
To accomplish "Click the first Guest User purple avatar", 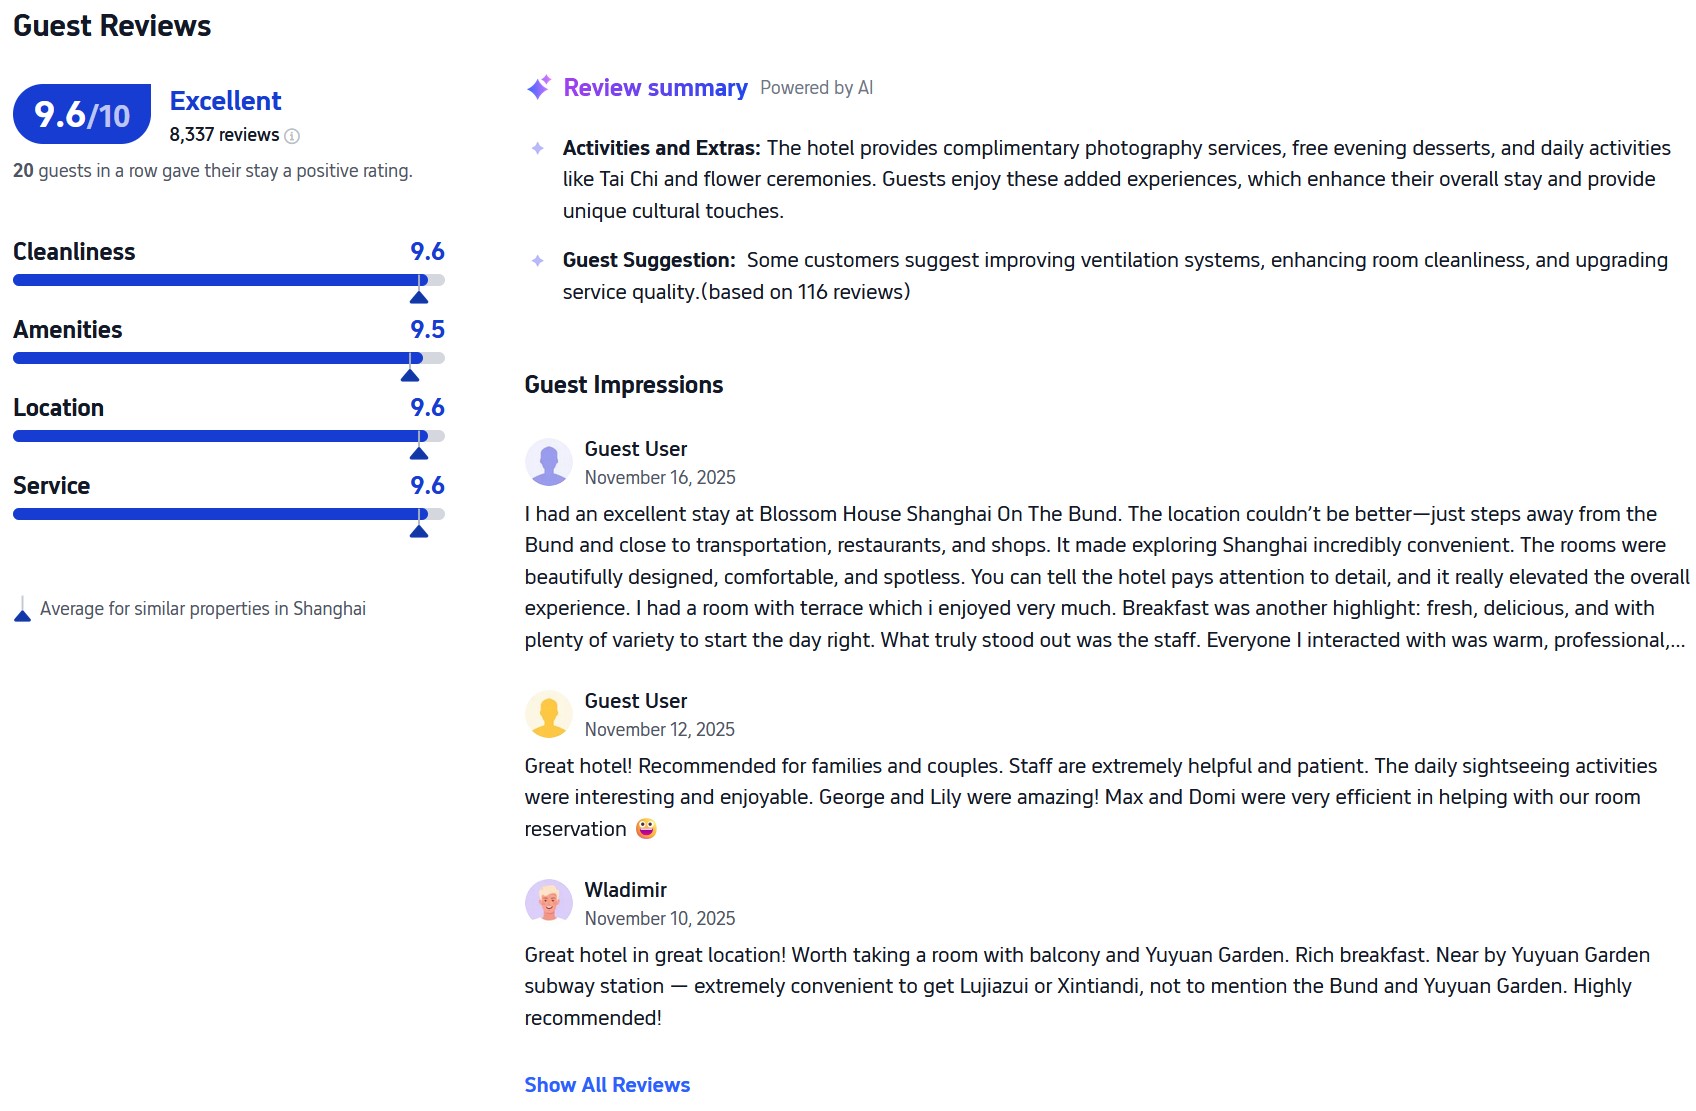I will point(548,462).
